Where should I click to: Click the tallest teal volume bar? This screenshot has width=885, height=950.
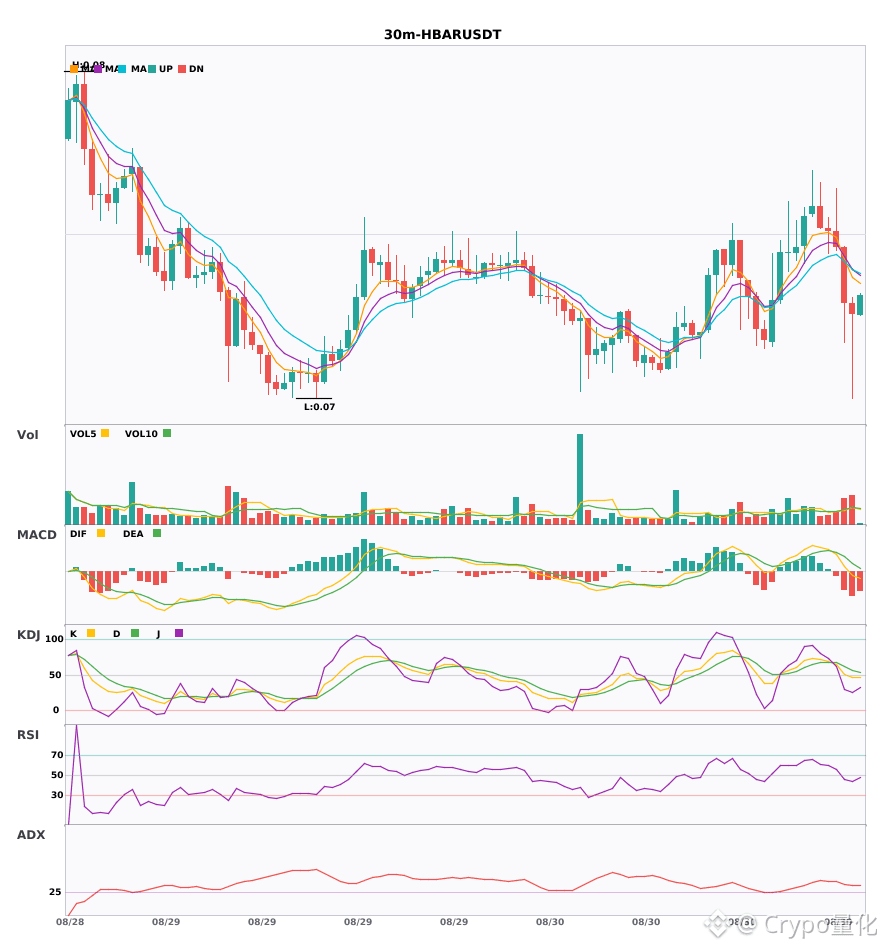pyautogui.click(x=580, y=479)
